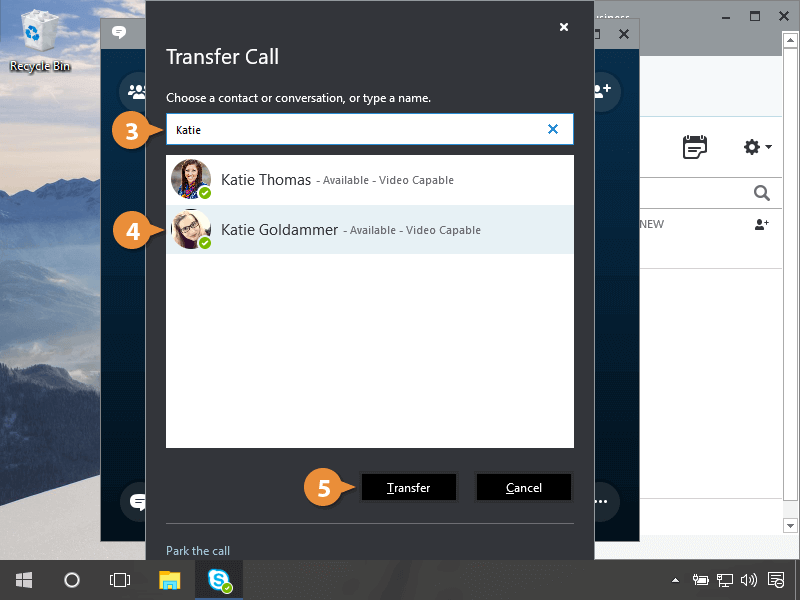Click the Park the call link

click(197, 551)
